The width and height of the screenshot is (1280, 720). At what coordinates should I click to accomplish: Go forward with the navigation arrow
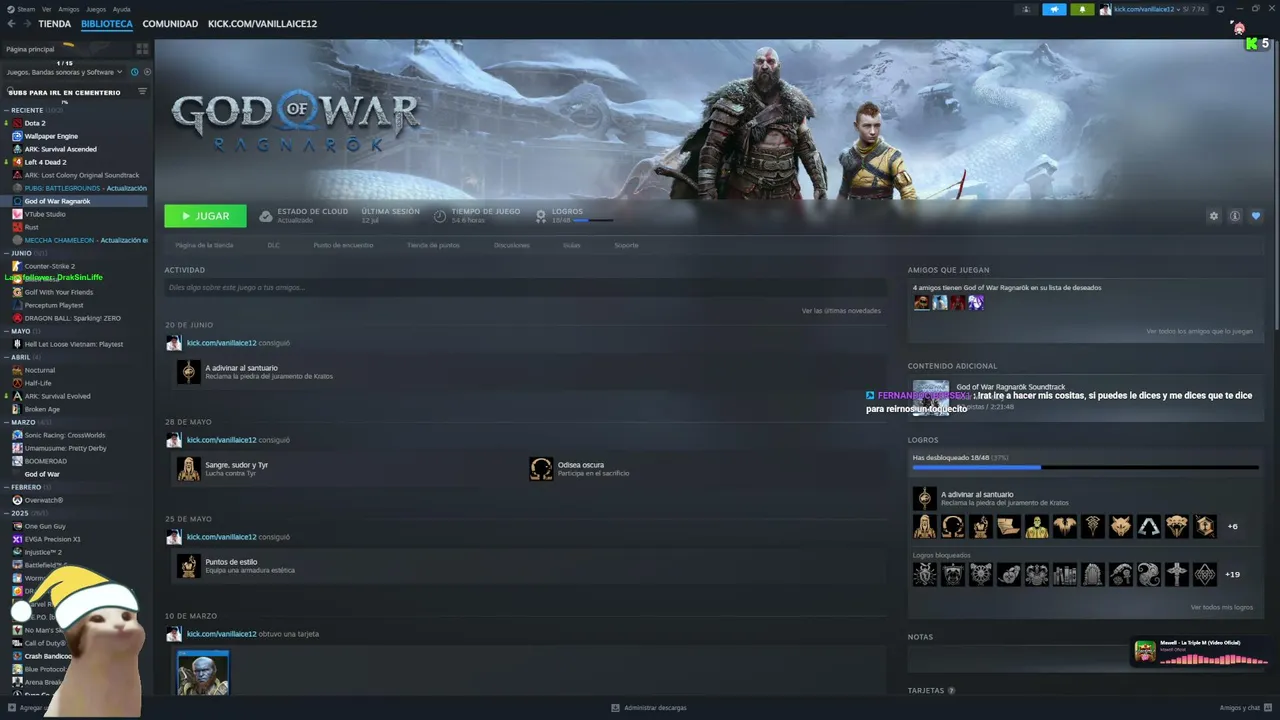(26, 24)
